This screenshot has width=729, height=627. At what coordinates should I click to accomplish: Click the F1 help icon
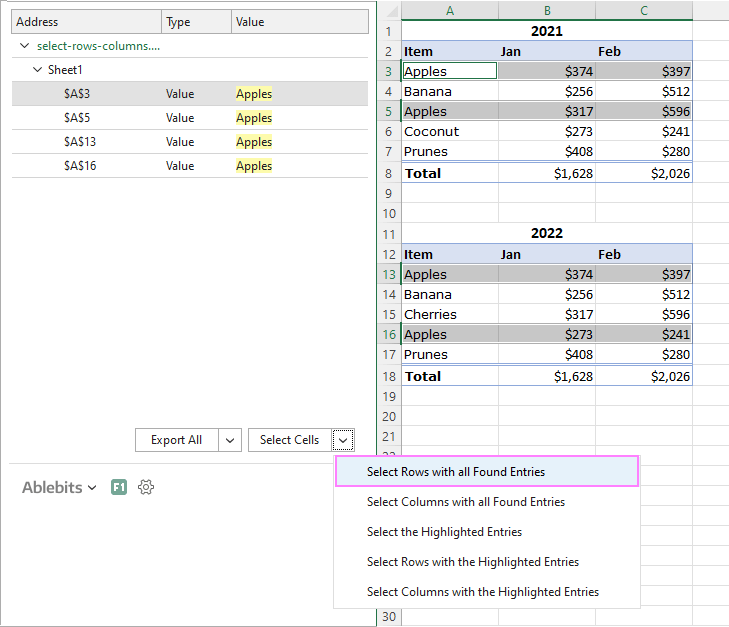[x=119, y=487]
